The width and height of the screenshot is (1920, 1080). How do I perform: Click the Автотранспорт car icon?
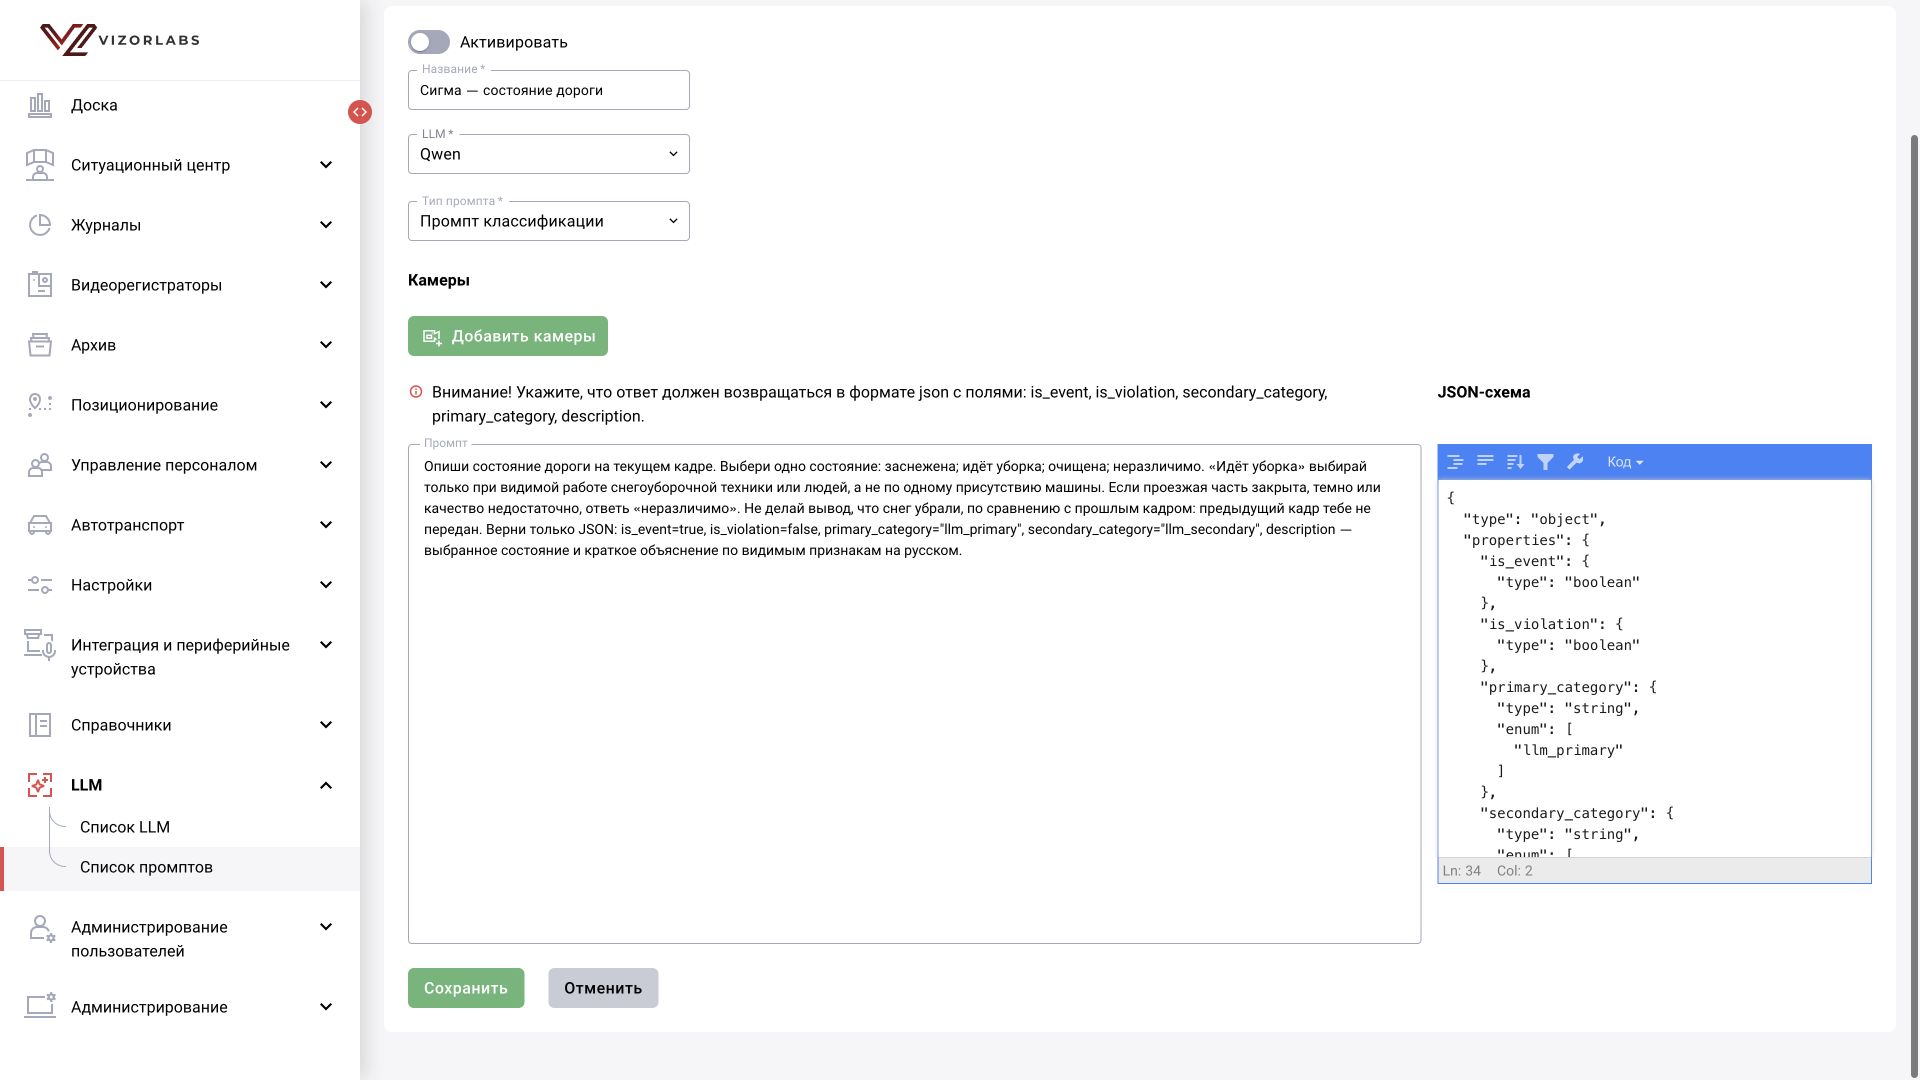click(x=40, y=525)
